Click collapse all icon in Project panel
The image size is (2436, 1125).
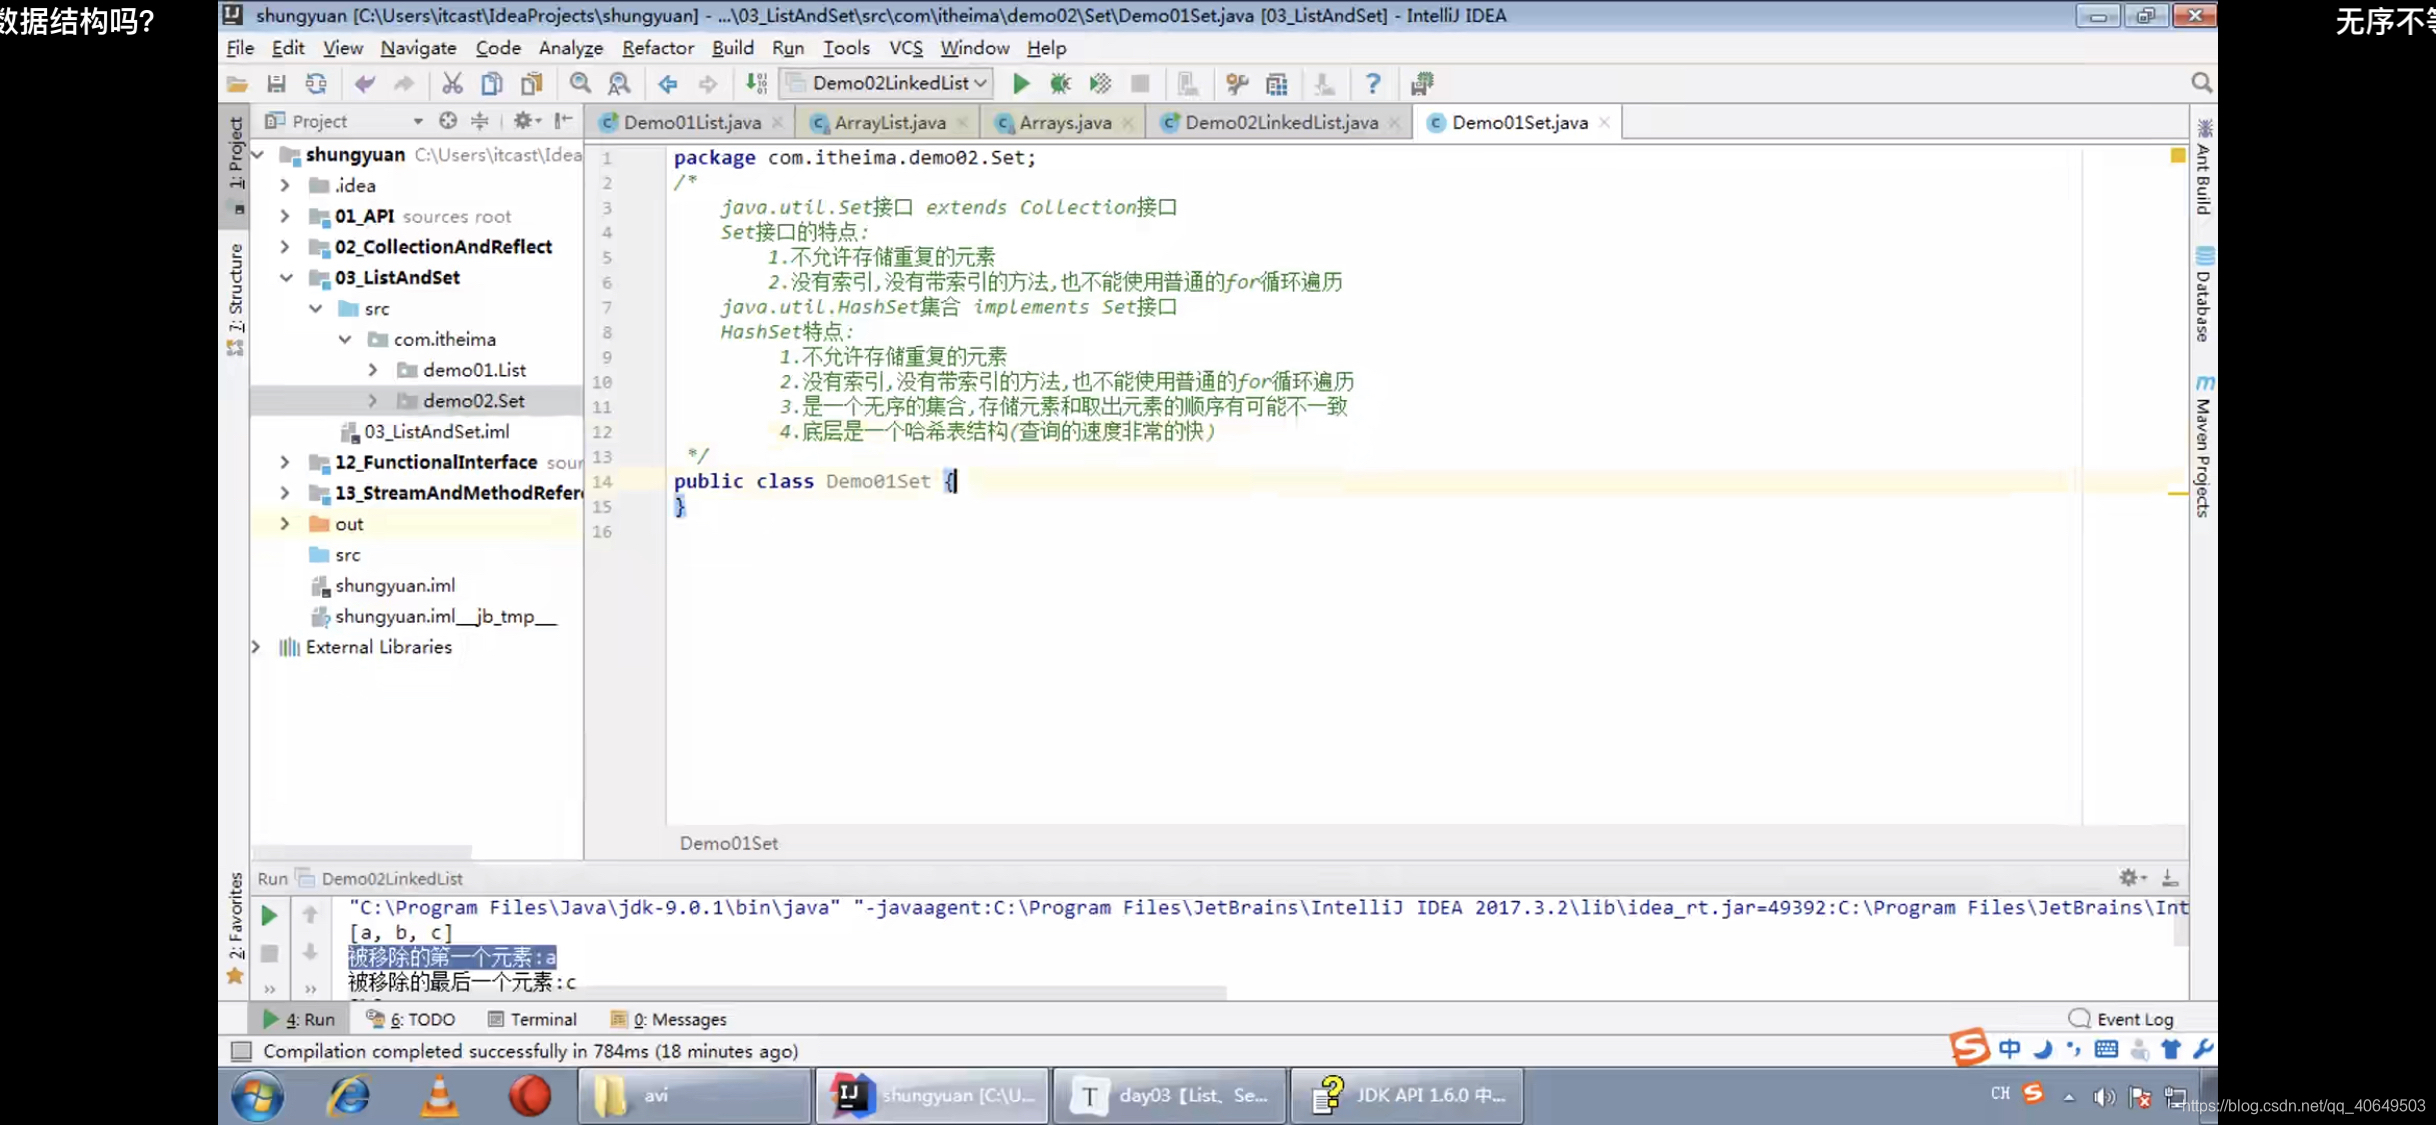tap(480, 121)
